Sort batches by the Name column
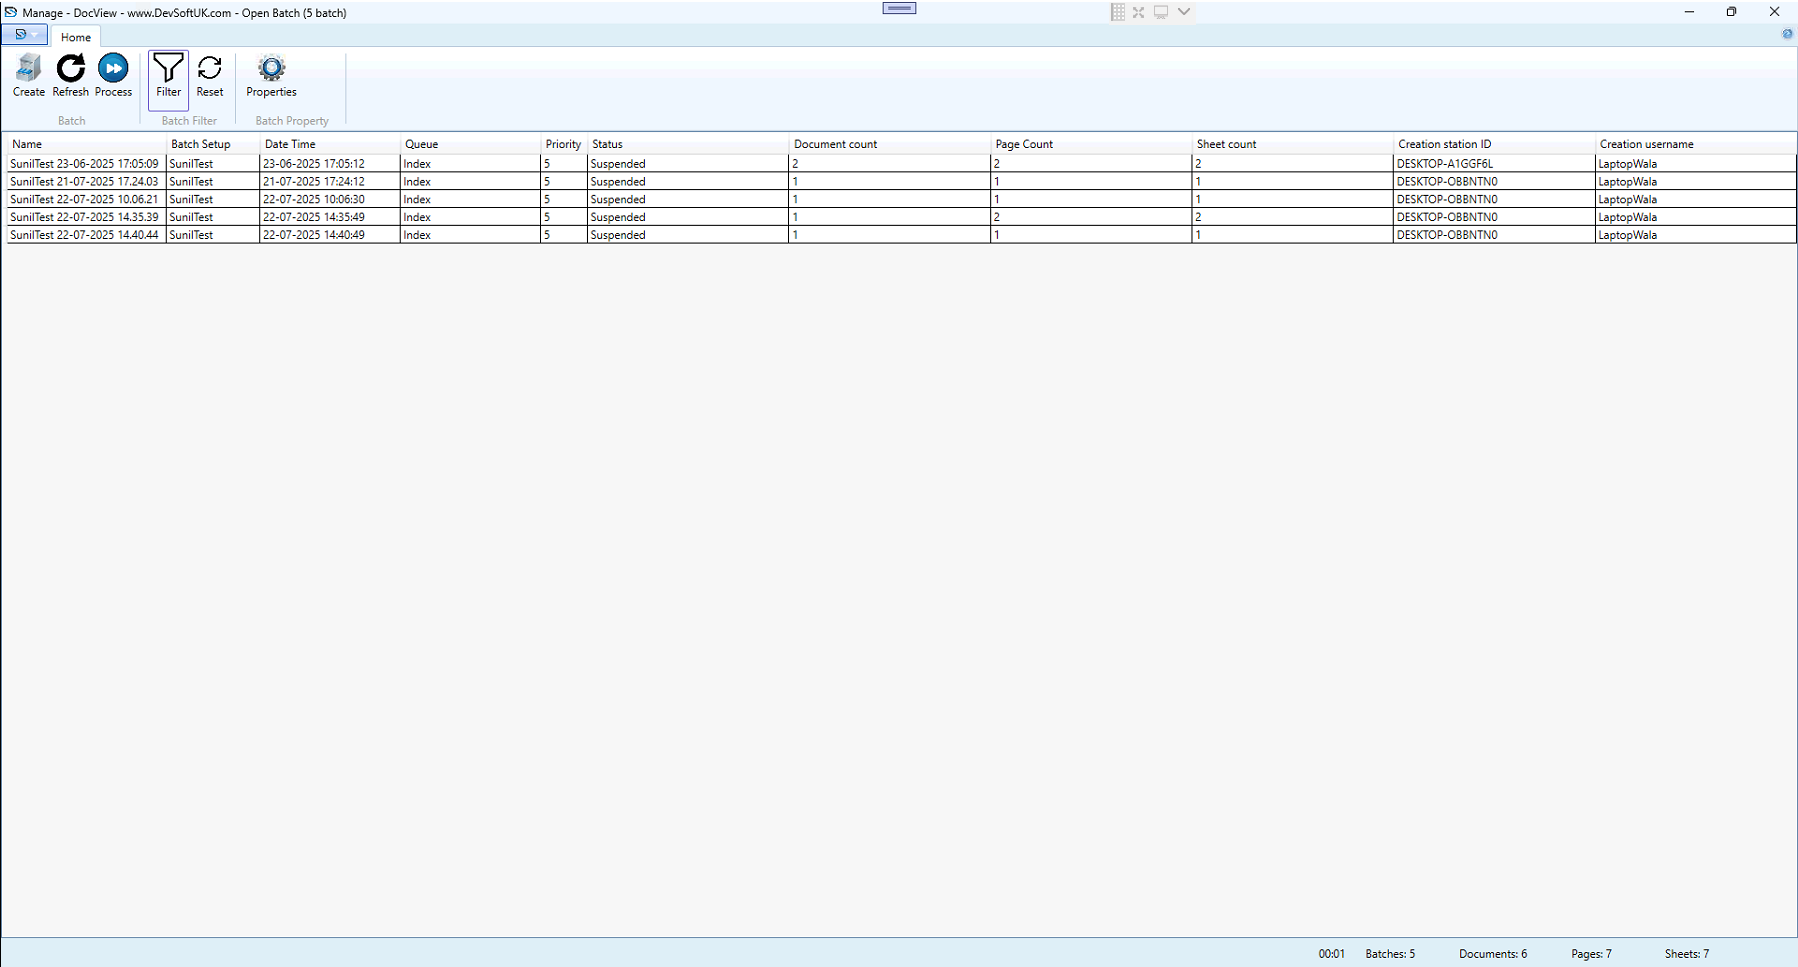 click(x=27, y=143)
